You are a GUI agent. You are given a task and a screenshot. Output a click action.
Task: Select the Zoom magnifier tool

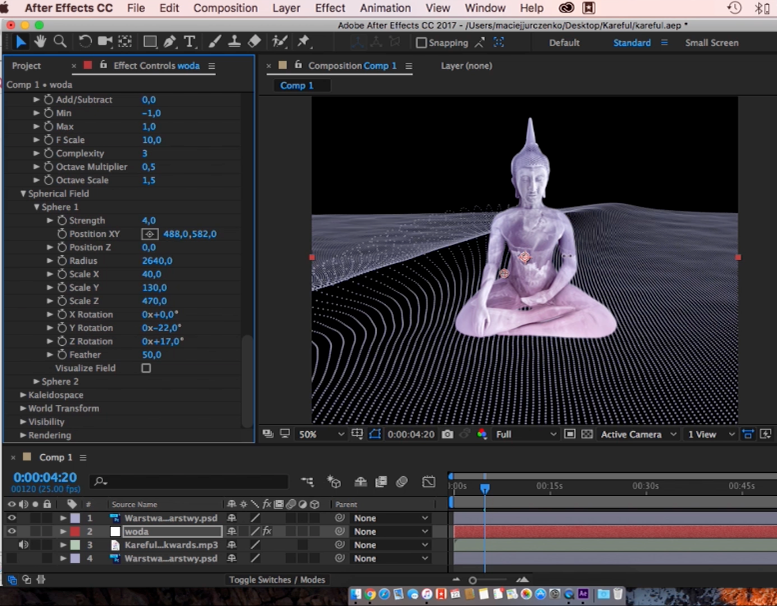[x=60, y=42]
